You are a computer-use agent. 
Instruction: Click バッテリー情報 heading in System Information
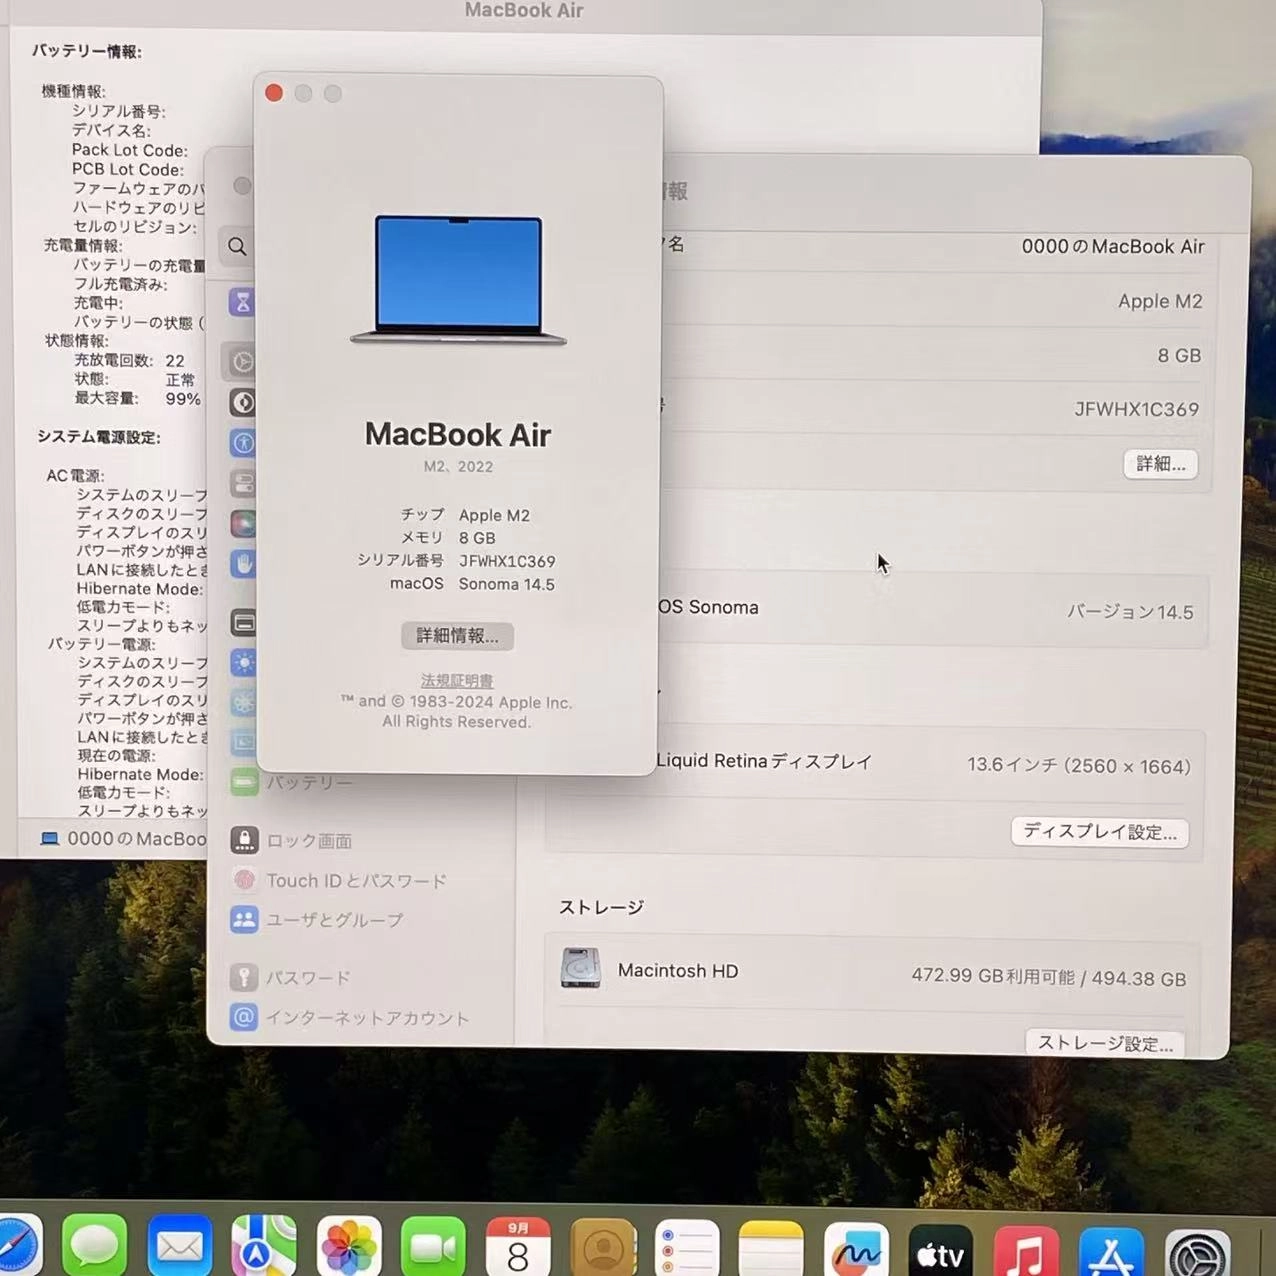tap(86, 51)
